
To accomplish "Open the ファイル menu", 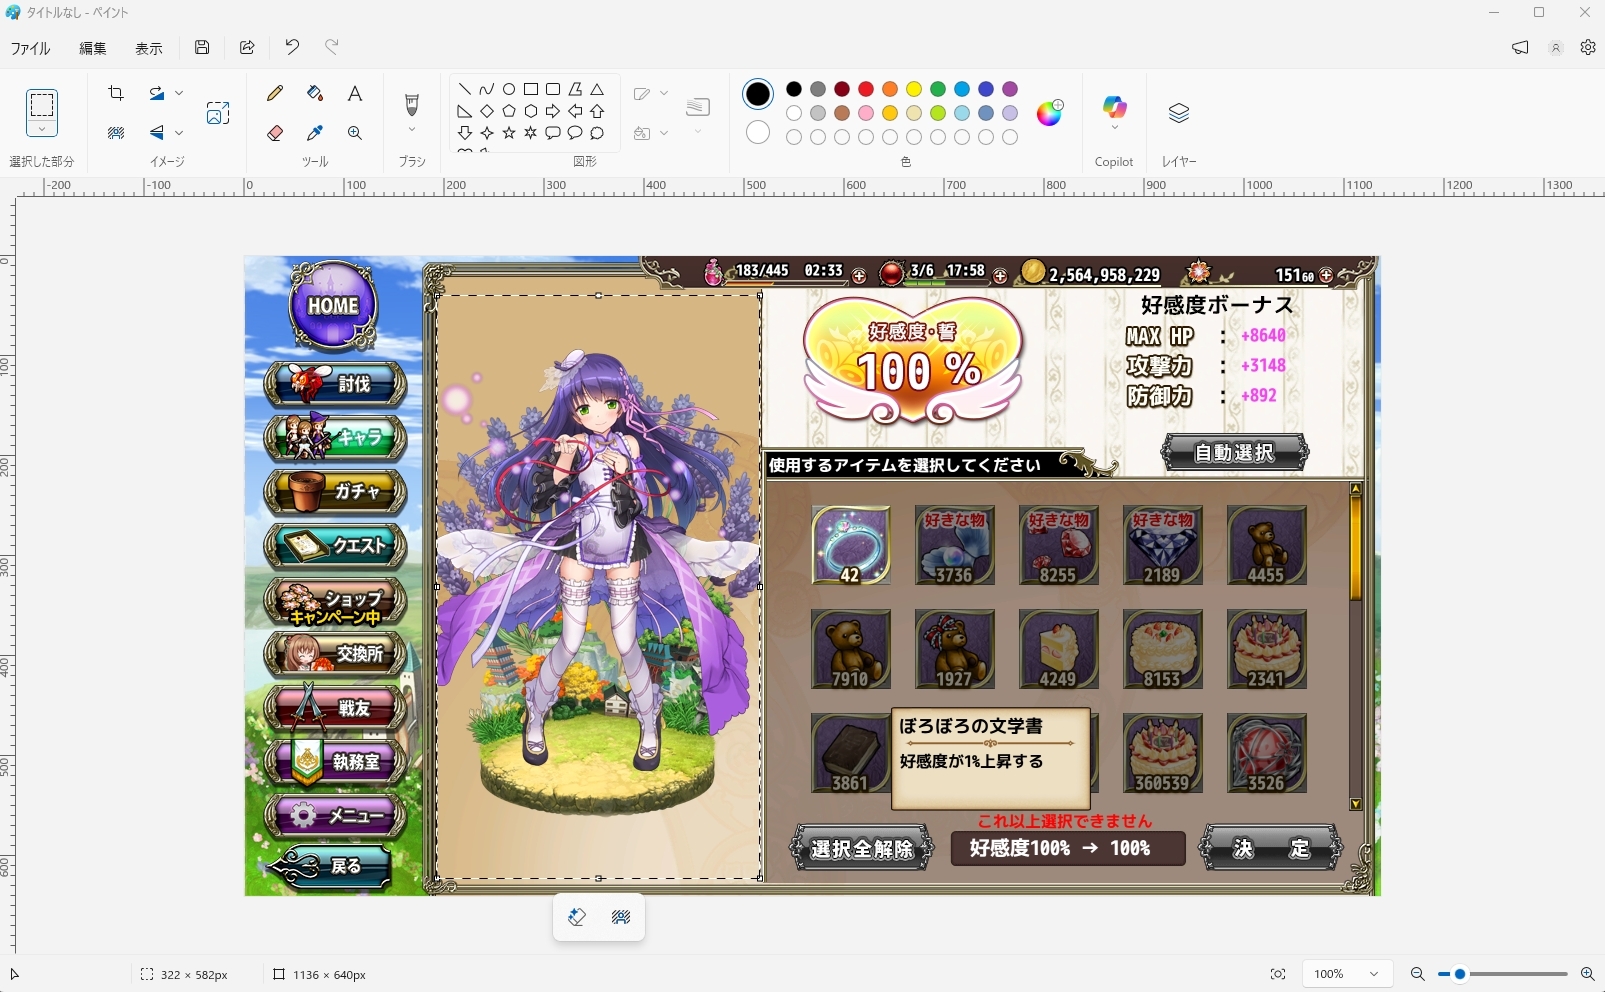I will pos(31,48).
